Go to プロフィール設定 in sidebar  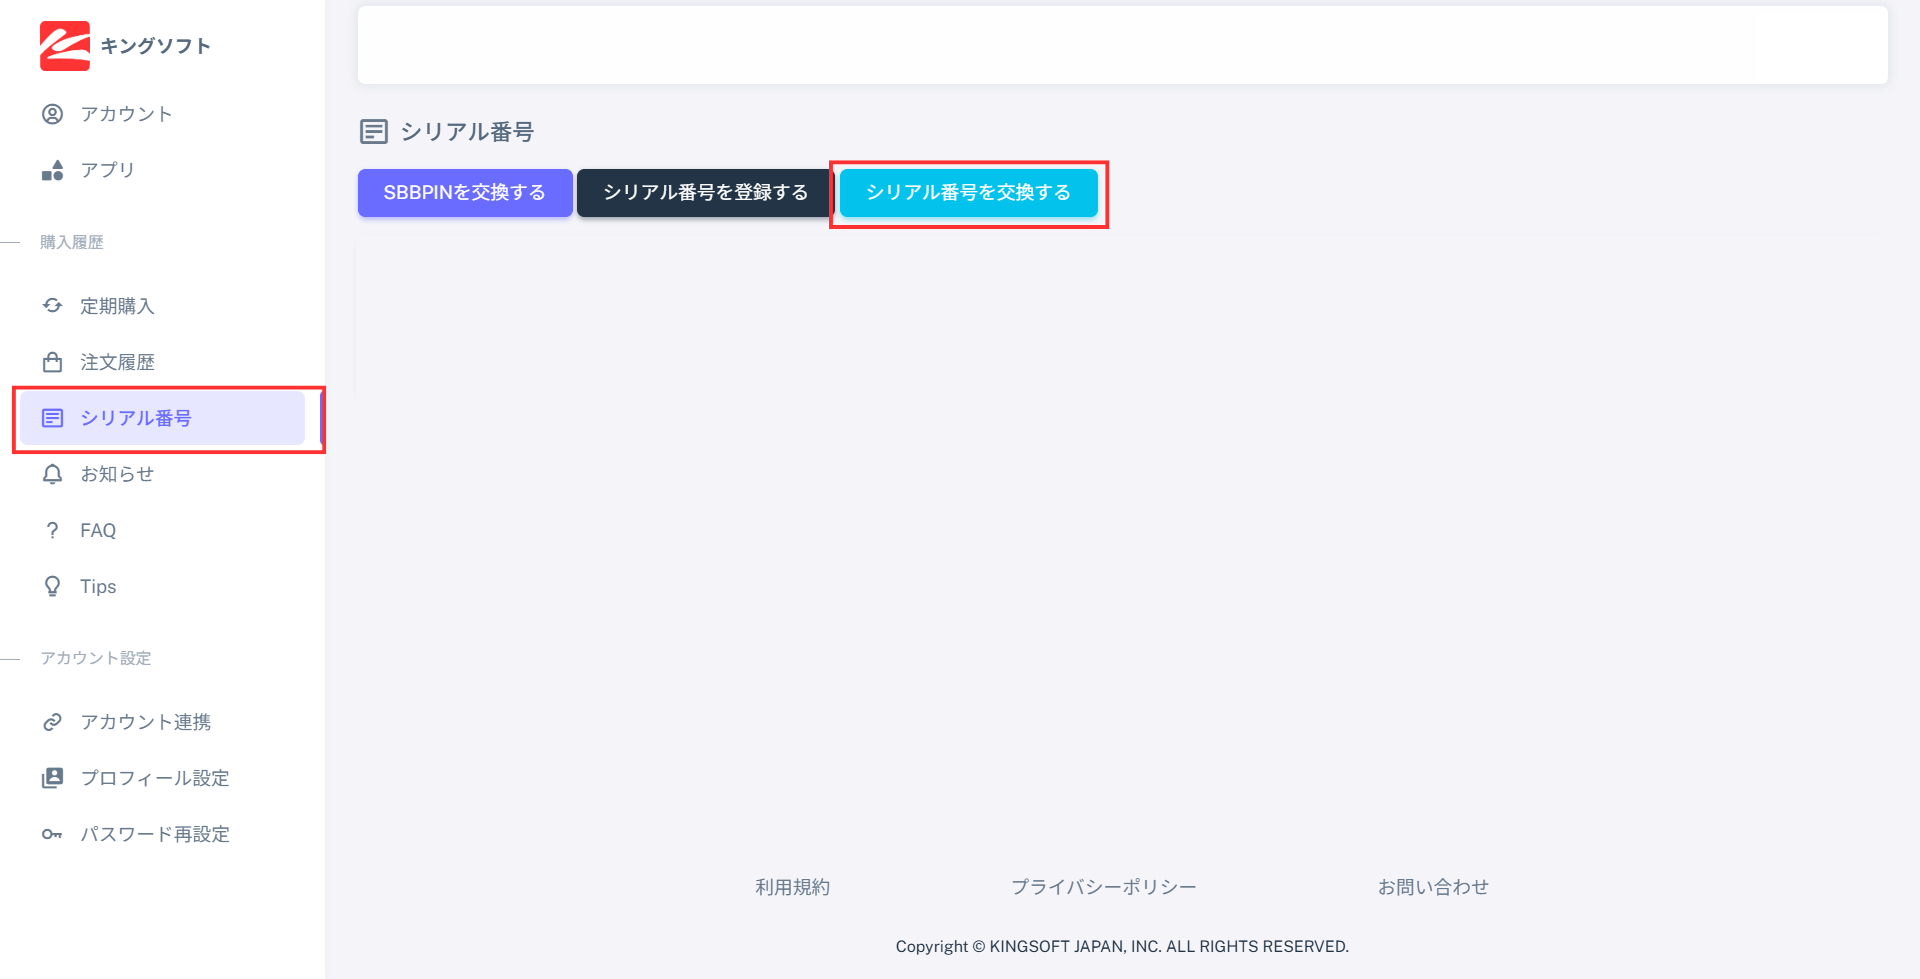(155, 778)
